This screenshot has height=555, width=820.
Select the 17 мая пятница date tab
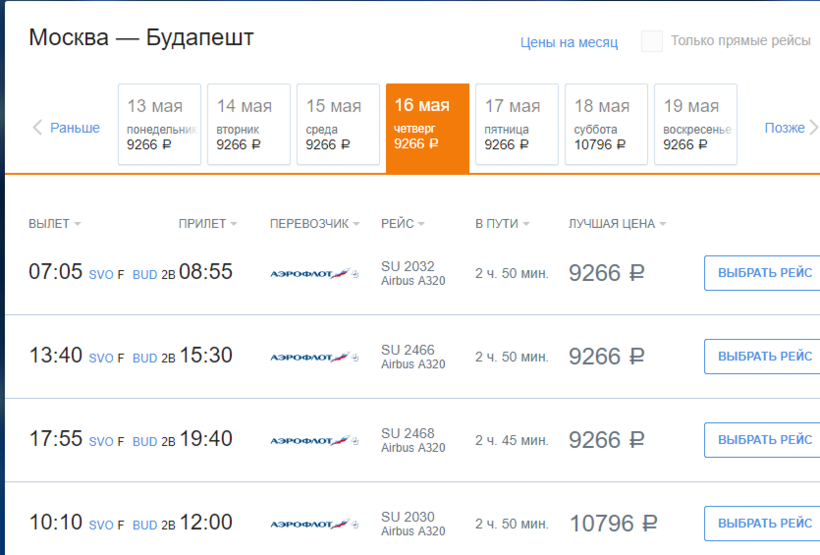coord(516,124)
